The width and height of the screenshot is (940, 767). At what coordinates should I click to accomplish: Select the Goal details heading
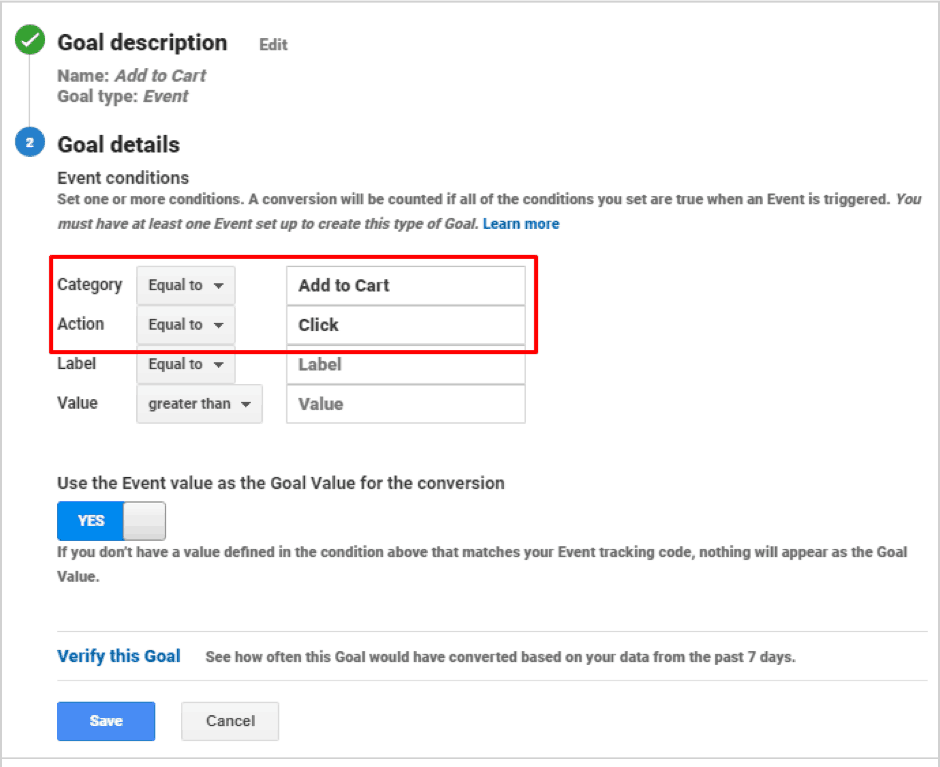point(118,145)
